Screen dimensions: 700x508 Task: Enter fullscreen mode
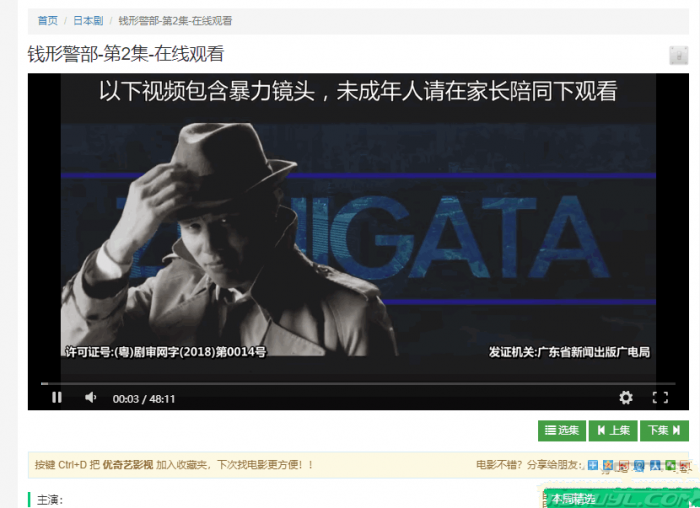pyautogui.click(x=660, y=397)
